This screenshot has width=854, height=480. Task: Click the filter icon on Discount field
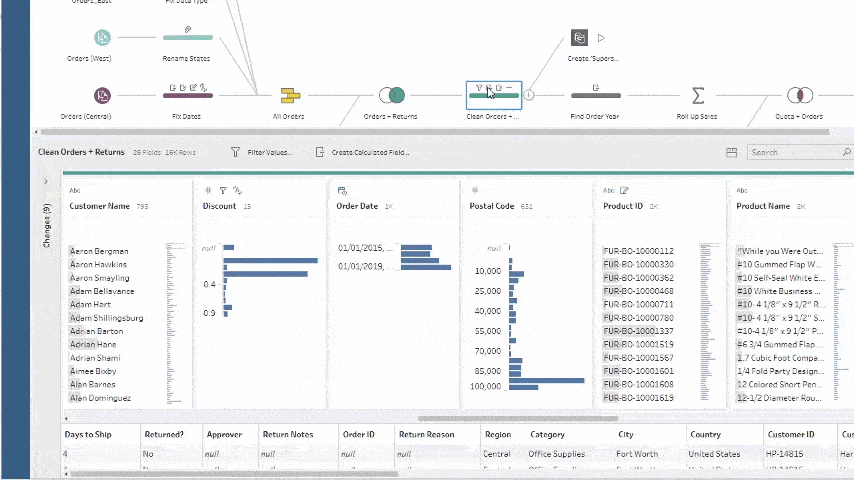(x=223, y=189)
